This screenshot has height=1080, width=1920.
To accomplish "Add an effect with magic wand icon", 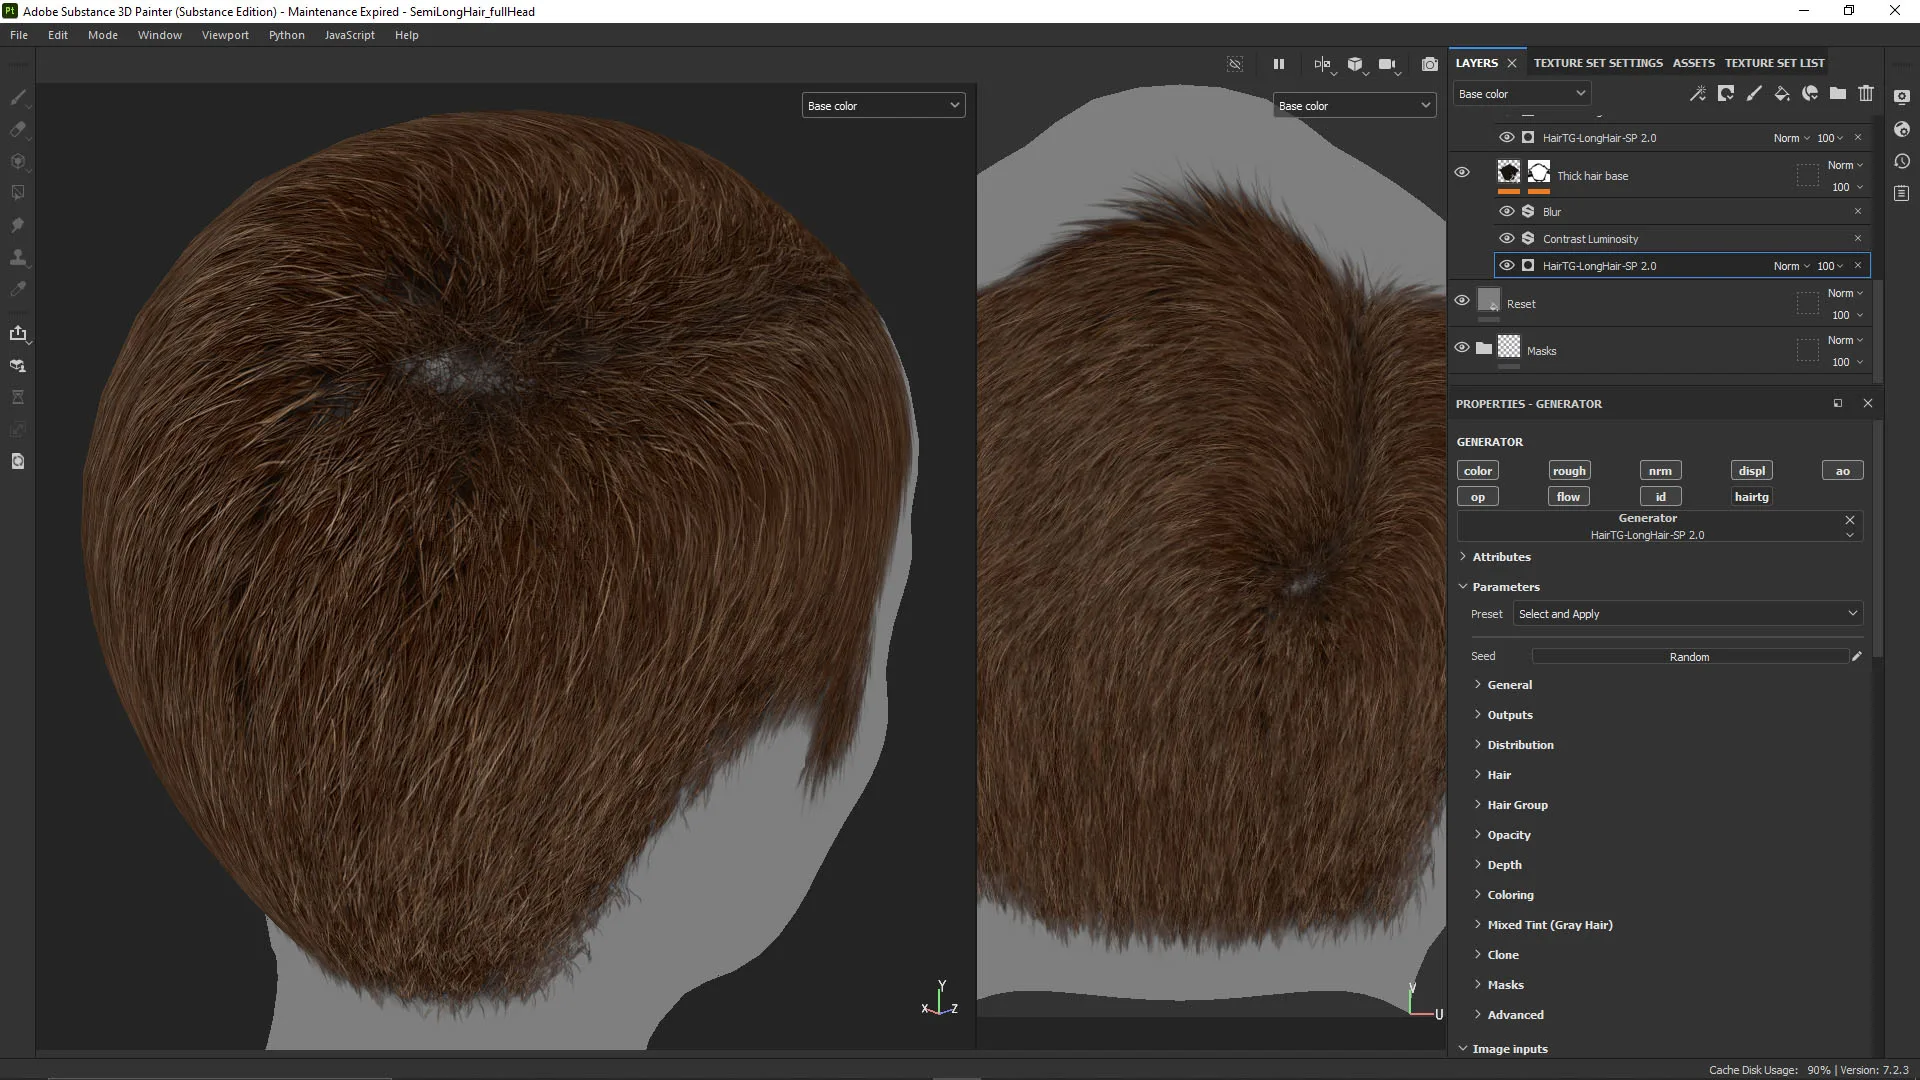I will [1698, 93].
